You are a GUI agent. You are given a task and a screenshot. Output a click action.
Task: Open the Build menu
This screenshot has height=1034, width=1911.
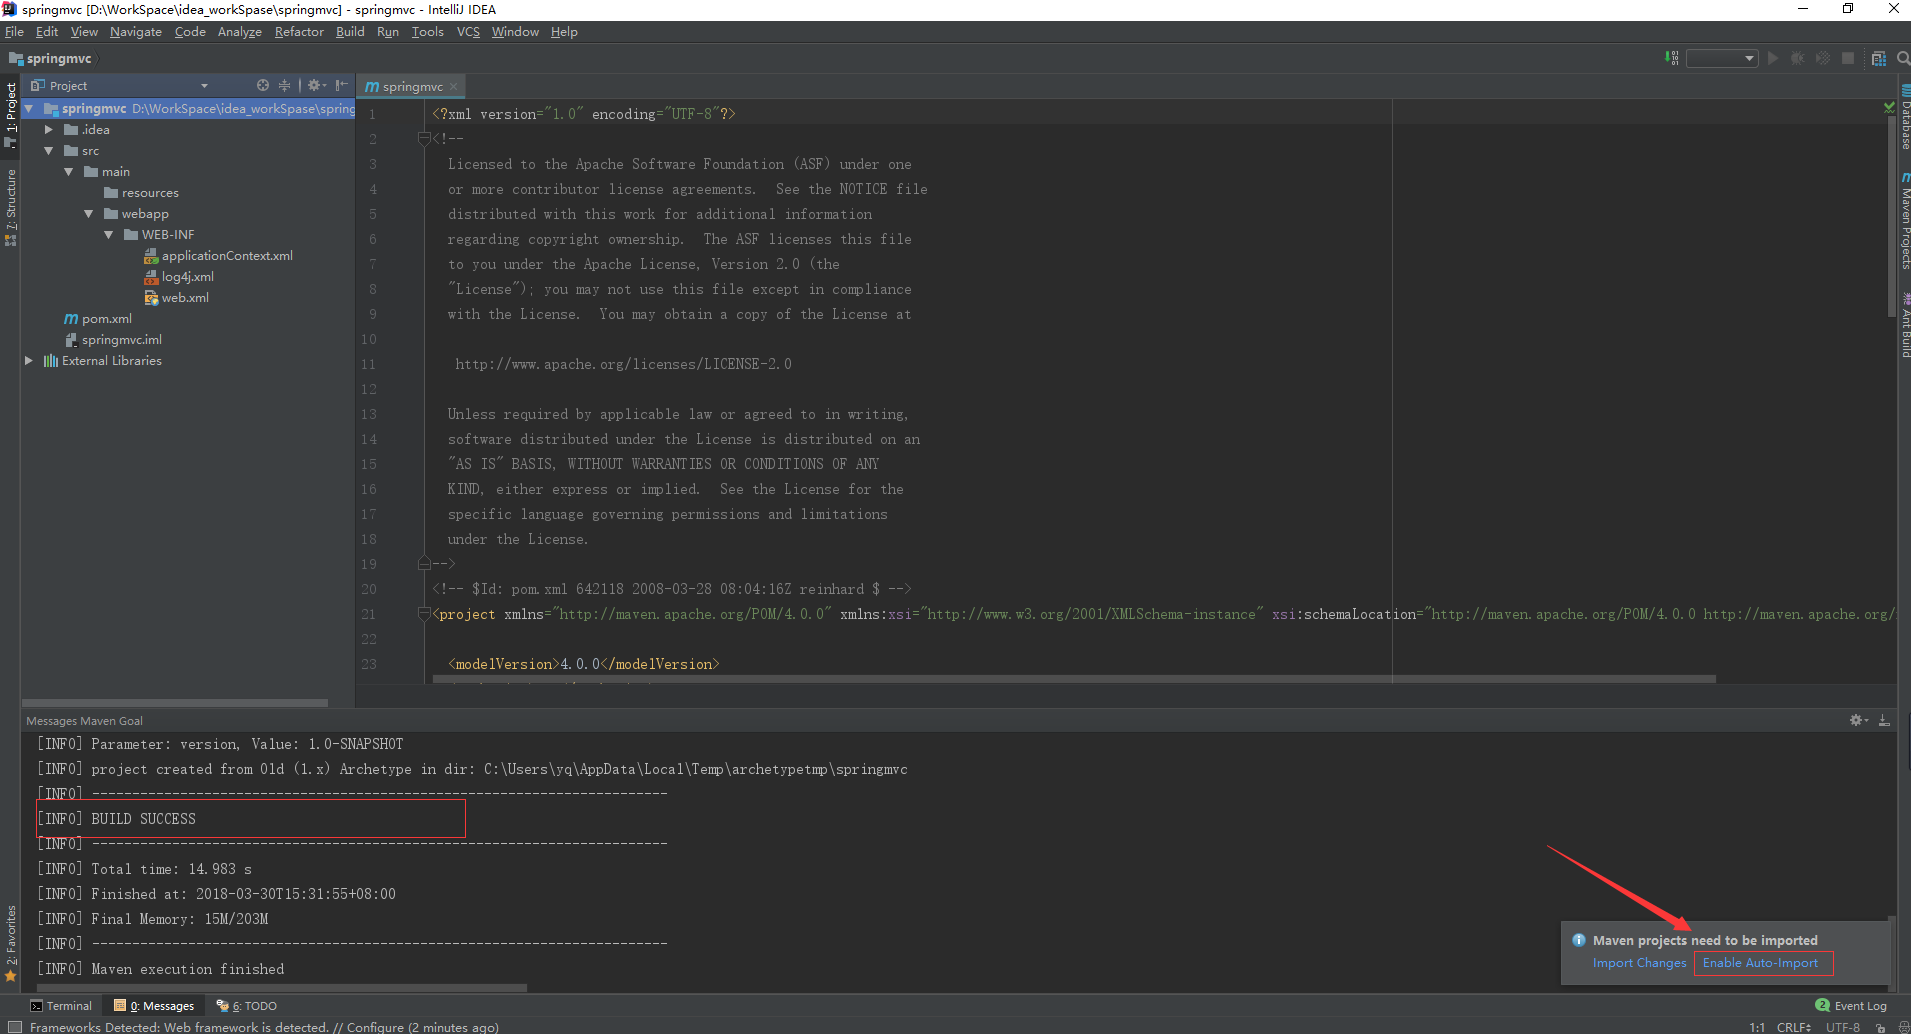[x=350, y=32]
